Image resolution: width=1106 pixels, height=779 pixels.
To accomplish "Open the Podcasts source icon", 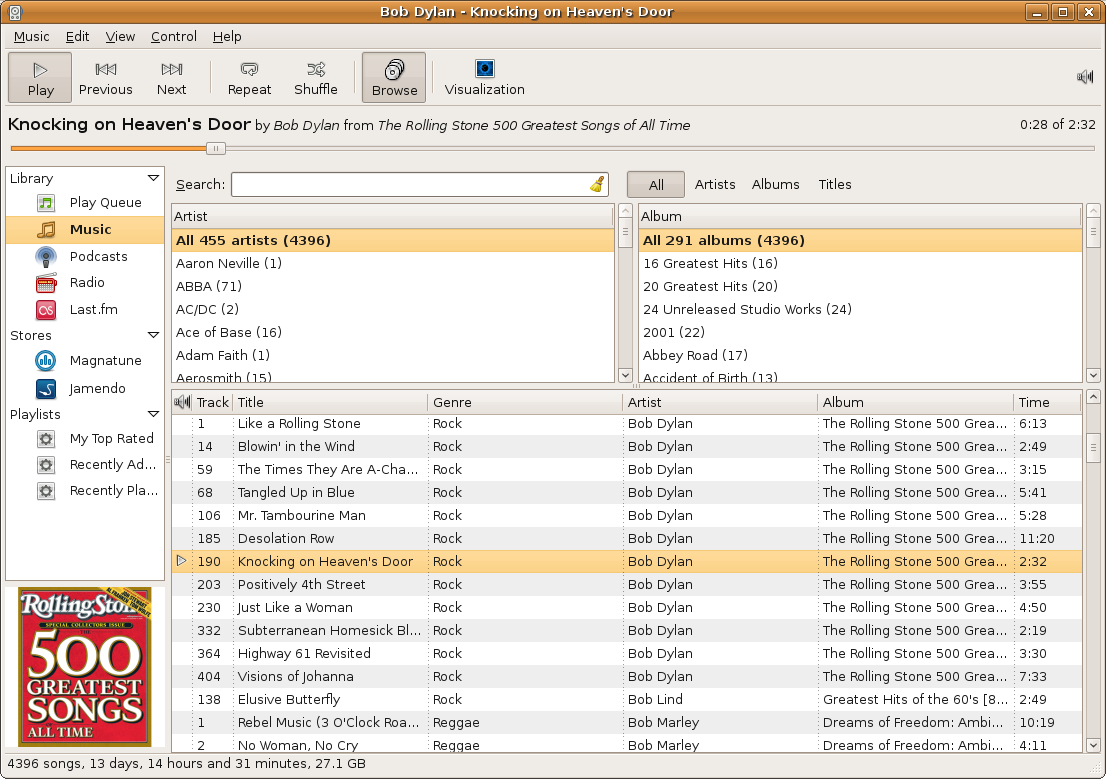I will 46,256.
